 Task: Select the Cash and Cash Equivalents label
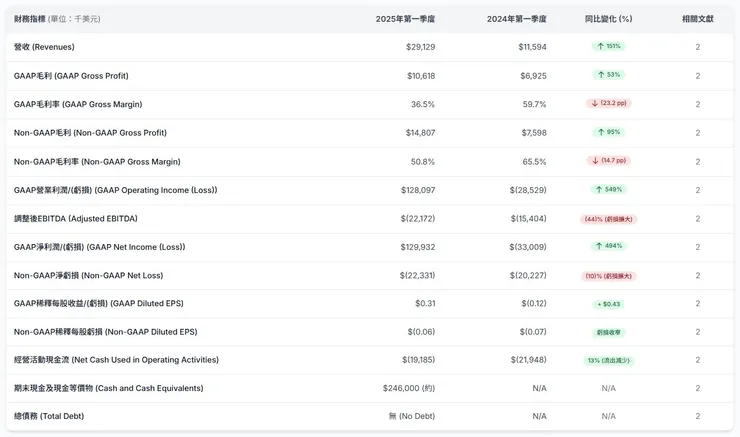(x=108, y=388)
